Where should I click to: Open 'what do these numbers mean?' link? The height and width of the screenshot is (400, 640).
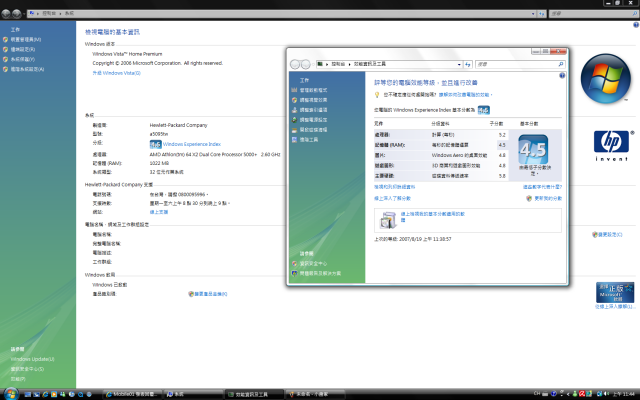[542, 187]
